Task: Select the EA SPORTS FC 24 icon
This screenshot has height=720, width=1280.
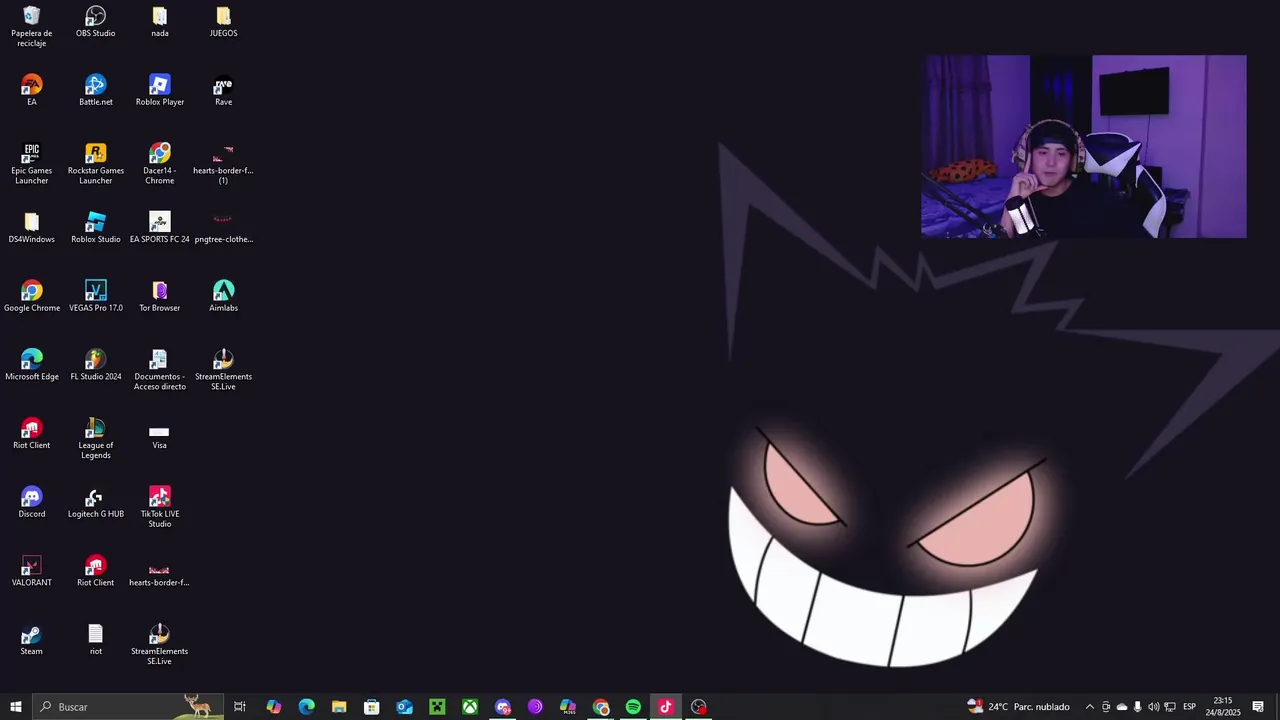Action: pos(160,228)
